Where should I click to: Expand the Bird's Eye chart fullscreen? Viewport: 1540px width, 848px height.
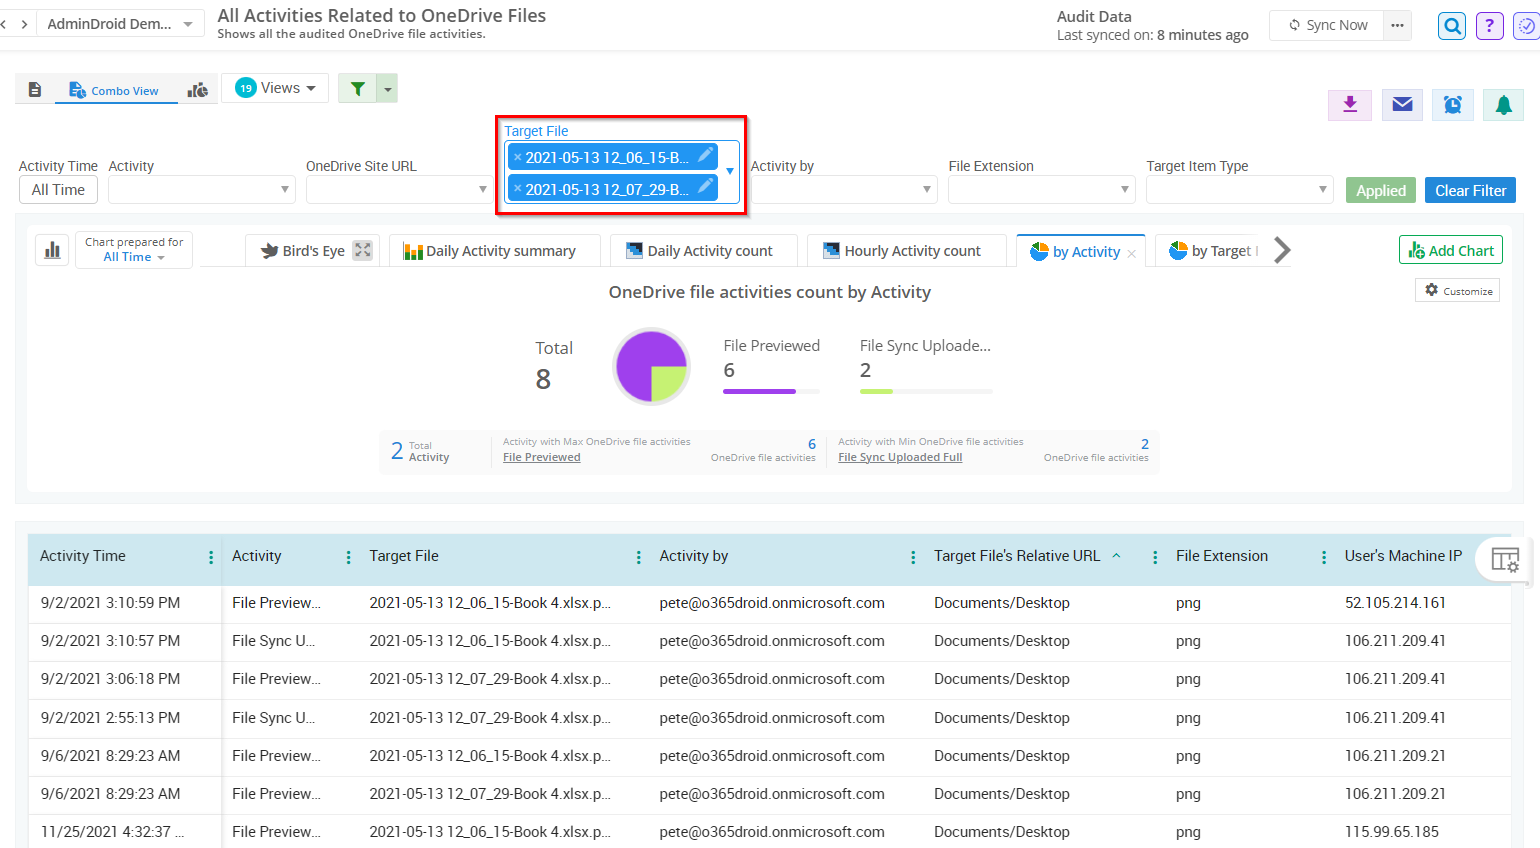pos(363,251)
